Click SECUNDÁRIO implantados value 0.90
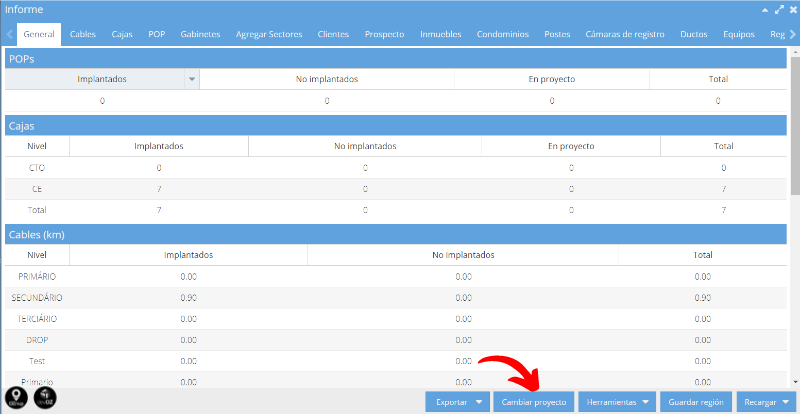Screen dimensions: 800x414 (188, 298)
